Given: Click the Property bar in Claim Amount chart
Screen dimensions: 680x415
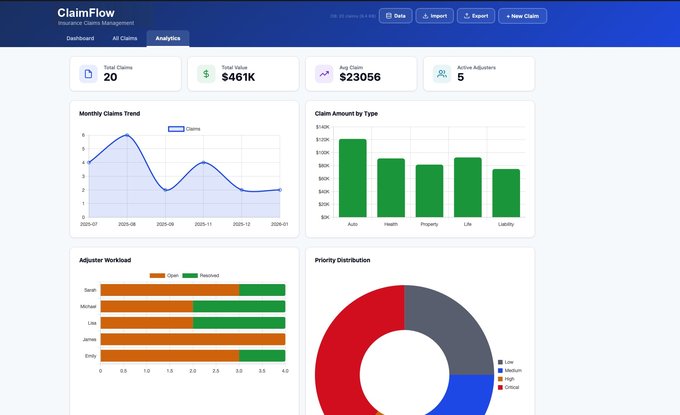Looking at the screenshot, I should pyautogui.click(x=429, y=191).
